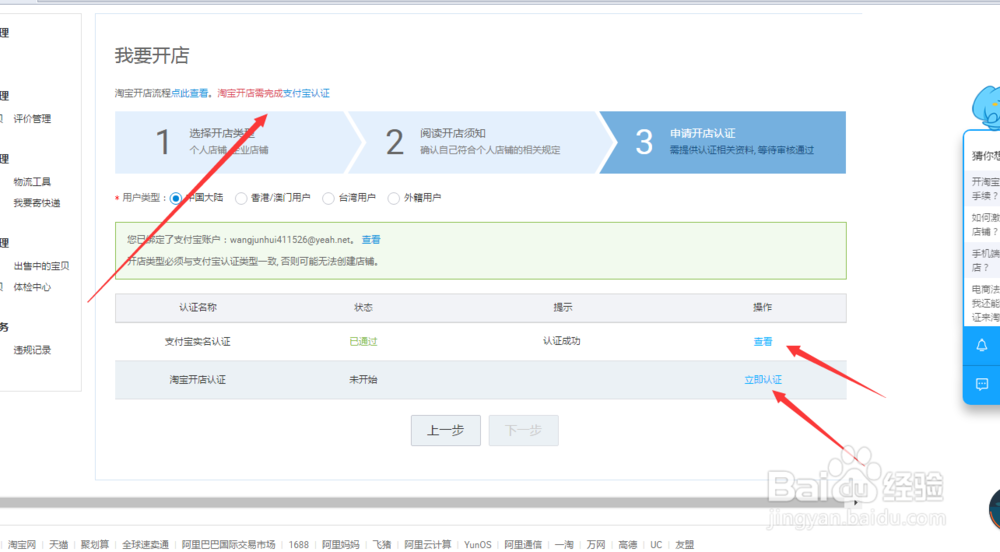Click 立即认证 for 淘宝开店认证
Screen dimensions: 1000x552
pos(763,379)
